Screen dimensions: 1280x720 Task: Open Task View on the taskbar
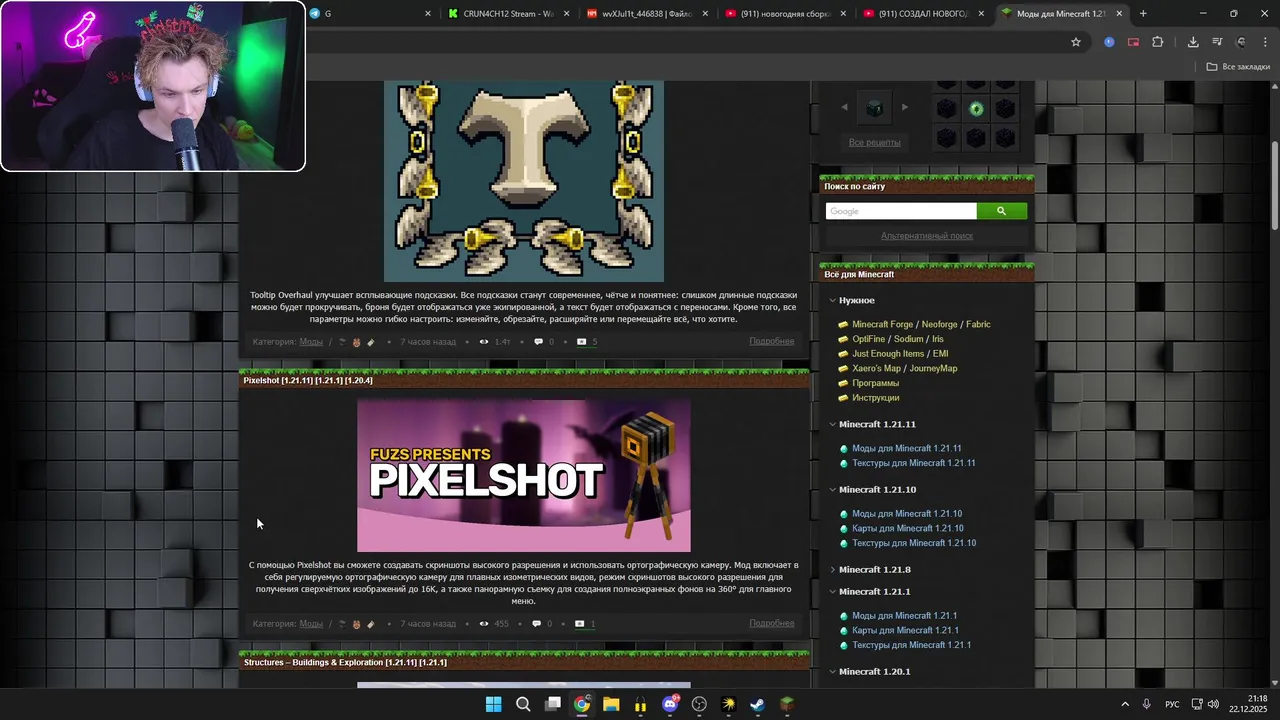(x=552, y=704)
